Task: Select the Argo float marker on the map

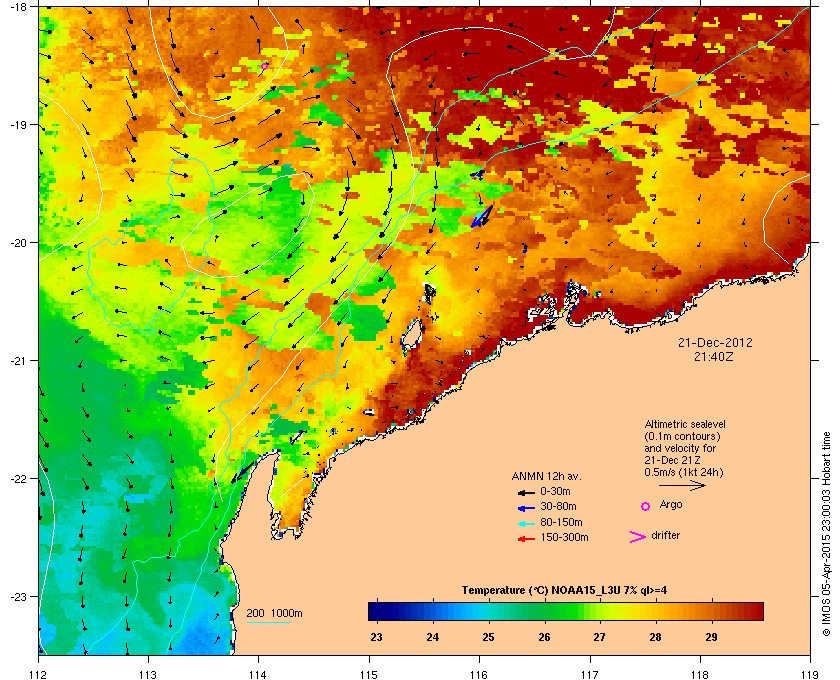Action: [x=264, y=66]
